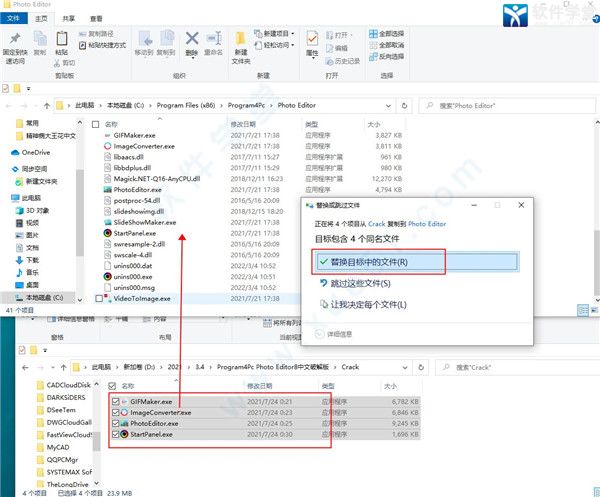Click the Paste shortcut icon
Viewport: 600px width, 497px height.
pyautogui.click(x=82, y=45)
